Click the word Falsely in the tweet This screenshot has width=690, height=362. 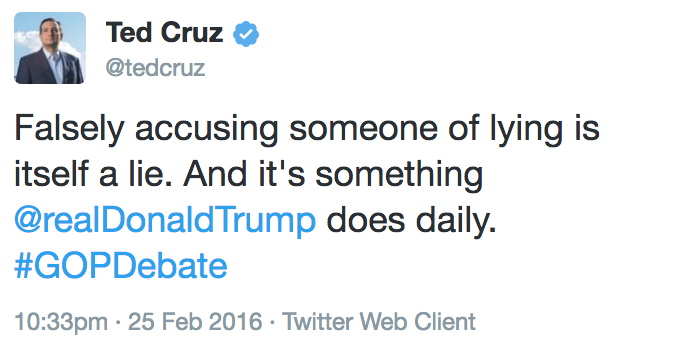(69, 129)
